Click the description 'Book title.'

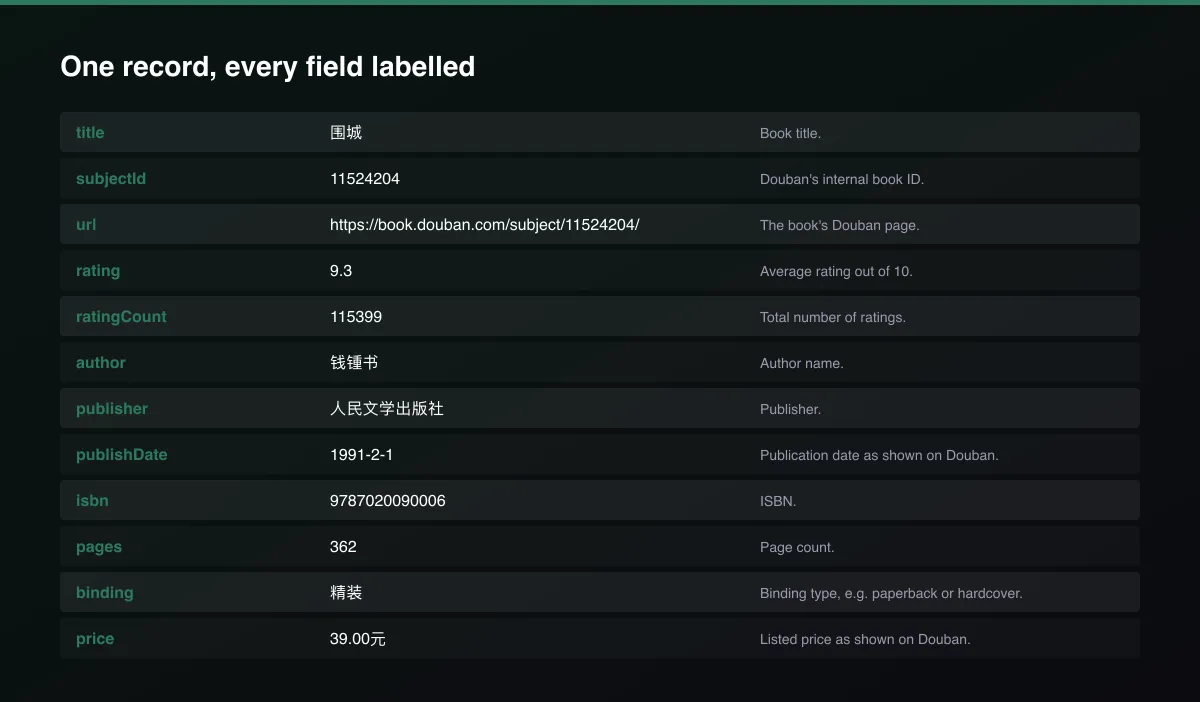pyautogui.click(x=790, y=133)
